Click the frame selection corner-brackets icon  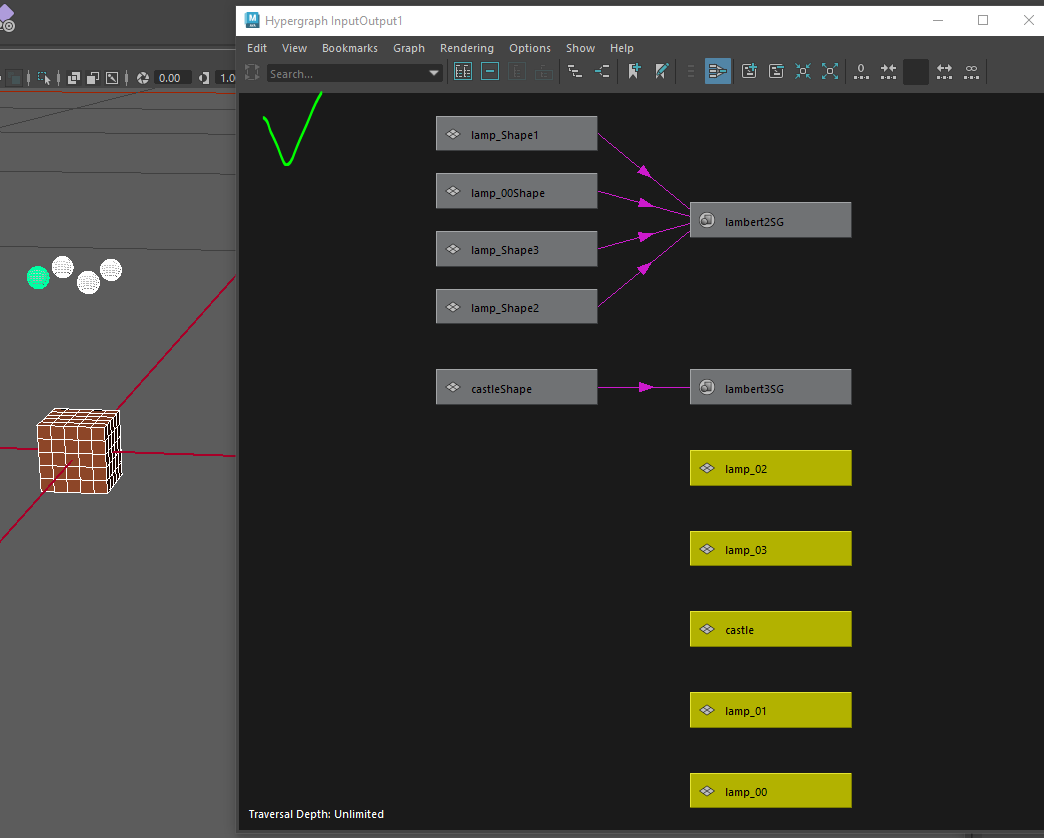829,72
